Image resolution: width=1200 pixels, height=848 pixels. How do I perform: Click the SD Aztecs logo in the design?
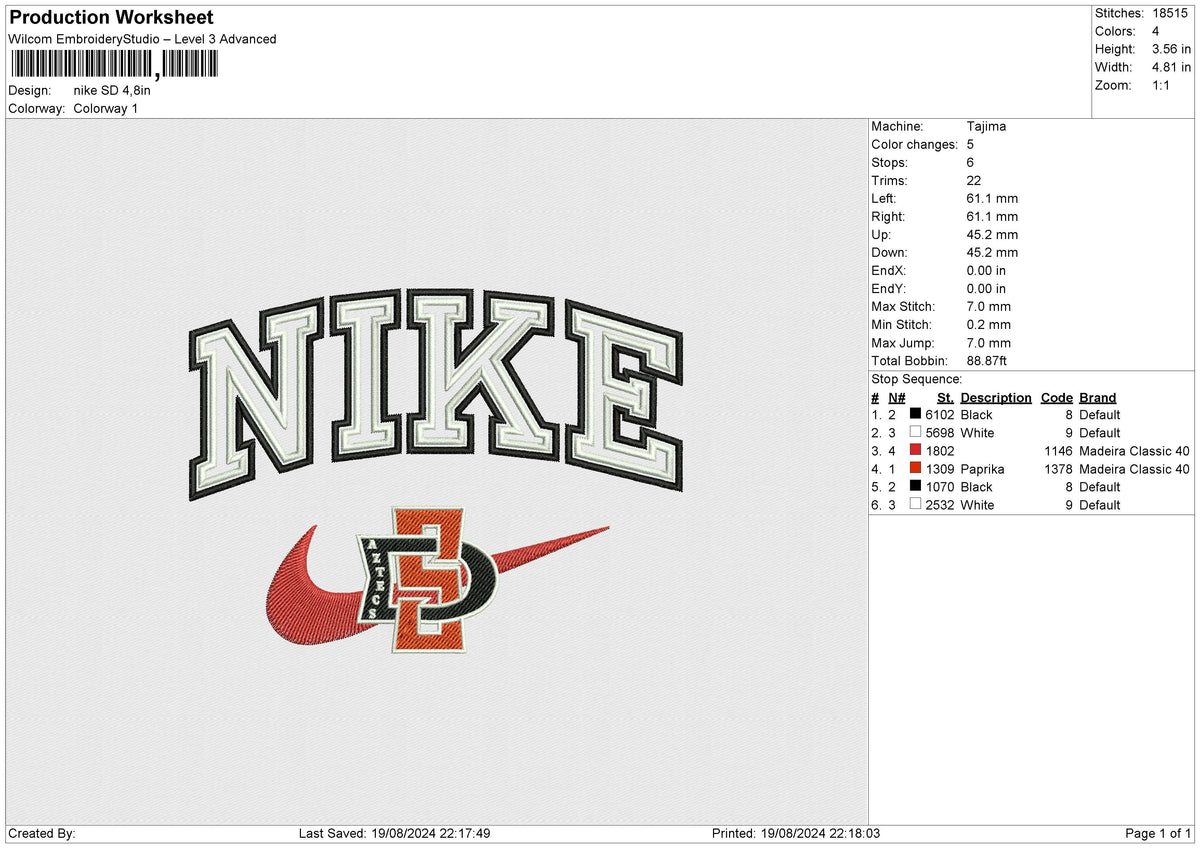tap(428, 580)
